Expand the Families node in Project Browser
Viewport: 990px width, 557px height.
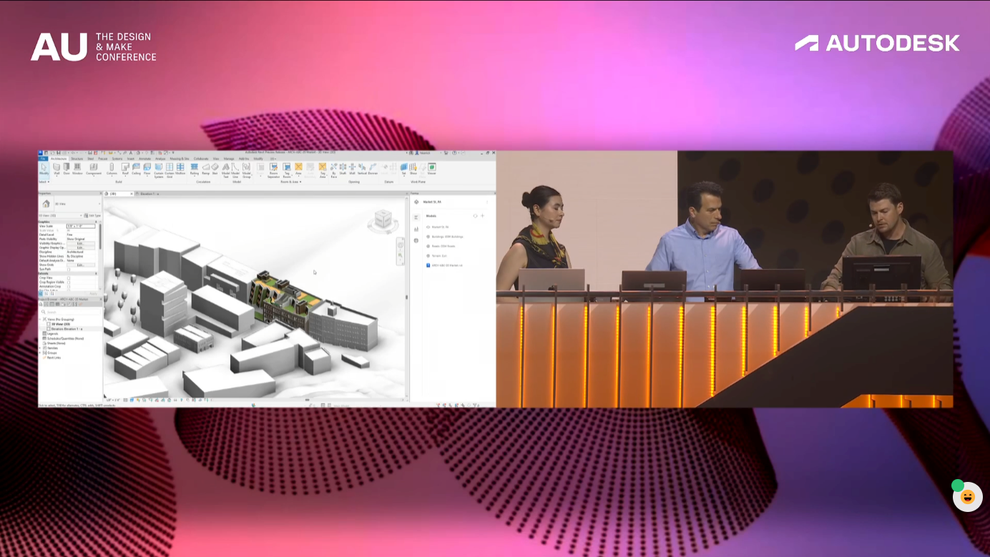click(40, 348)
